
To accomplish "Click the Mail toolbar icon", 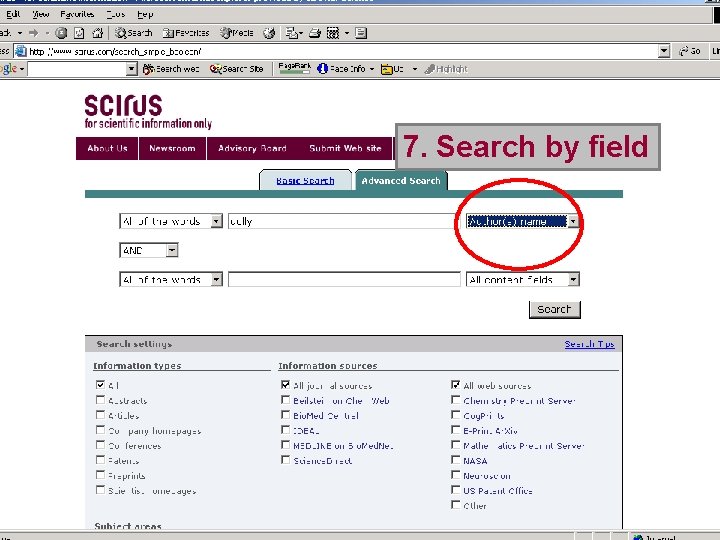I will [291, 33].
